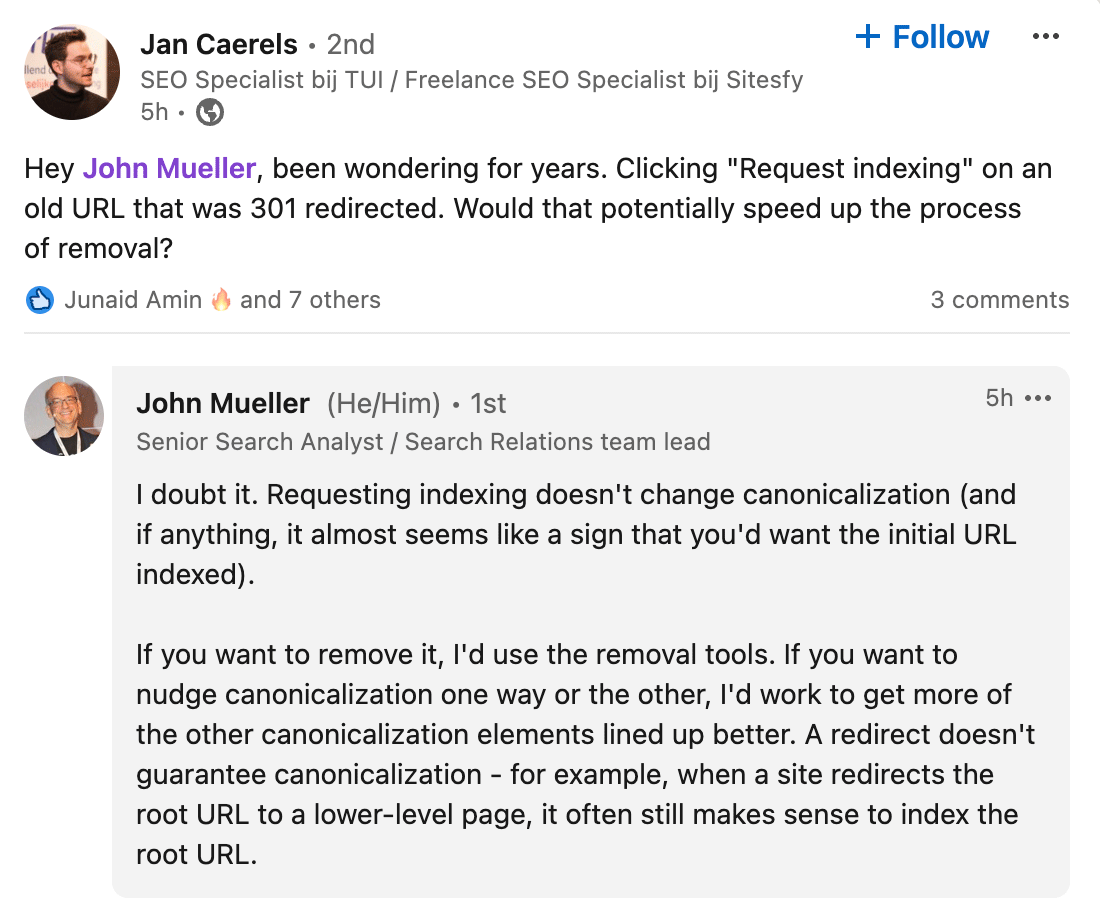This screenshot has width=1100, height=914.
Task: Click the plus icon beside Follow
Action: 868,36
